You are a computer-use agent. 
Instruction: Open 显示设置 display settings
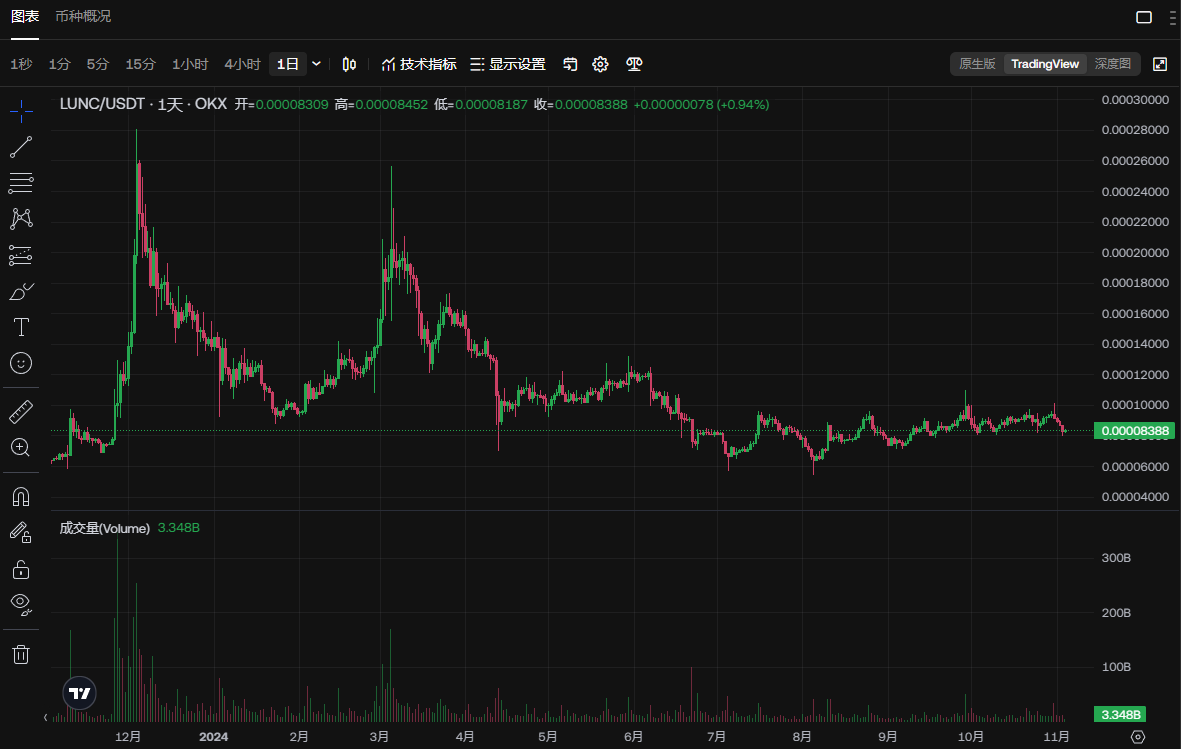(508, 64)
